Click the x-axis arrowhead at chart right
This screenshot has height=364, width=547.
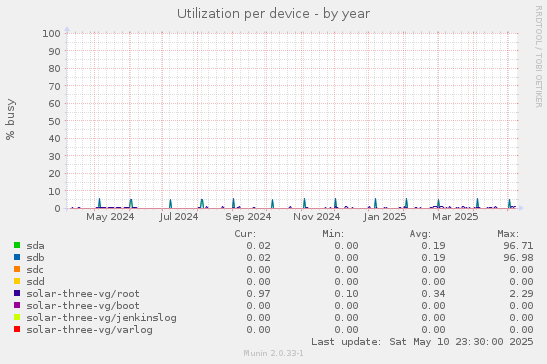pos(521,208)
